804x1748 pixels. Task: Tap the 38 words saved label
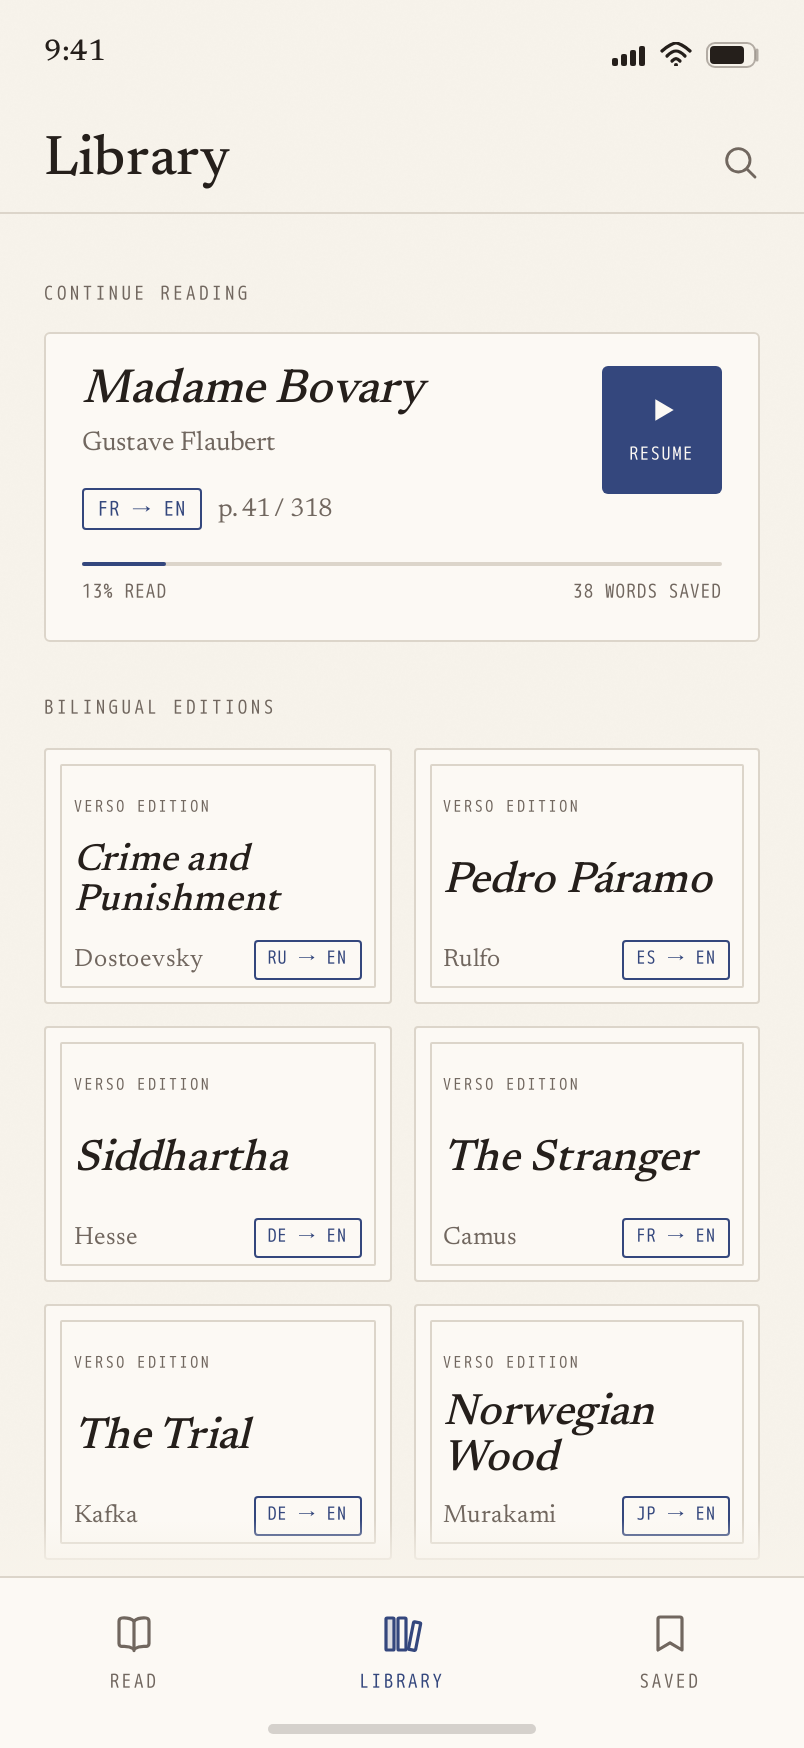click(647, 591)
